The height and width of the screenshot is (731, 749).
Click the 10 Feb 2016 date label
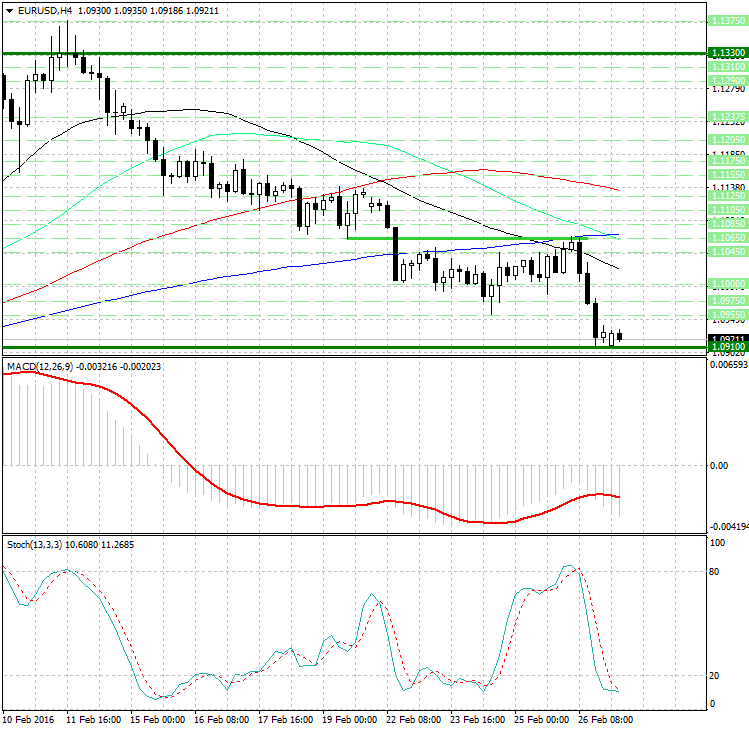pyautogui.click(x=29, y=720)
